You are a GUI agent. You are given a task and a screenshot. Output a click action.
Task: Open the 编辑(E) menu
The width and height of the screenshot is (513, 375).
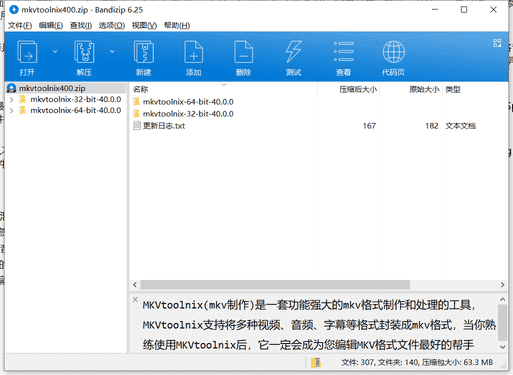pos(51,25)
